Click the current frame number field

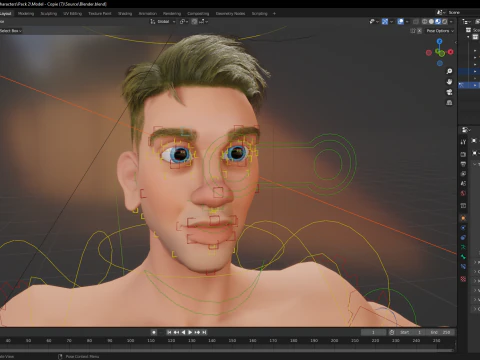pyautogui.click(x=373, y=332)
